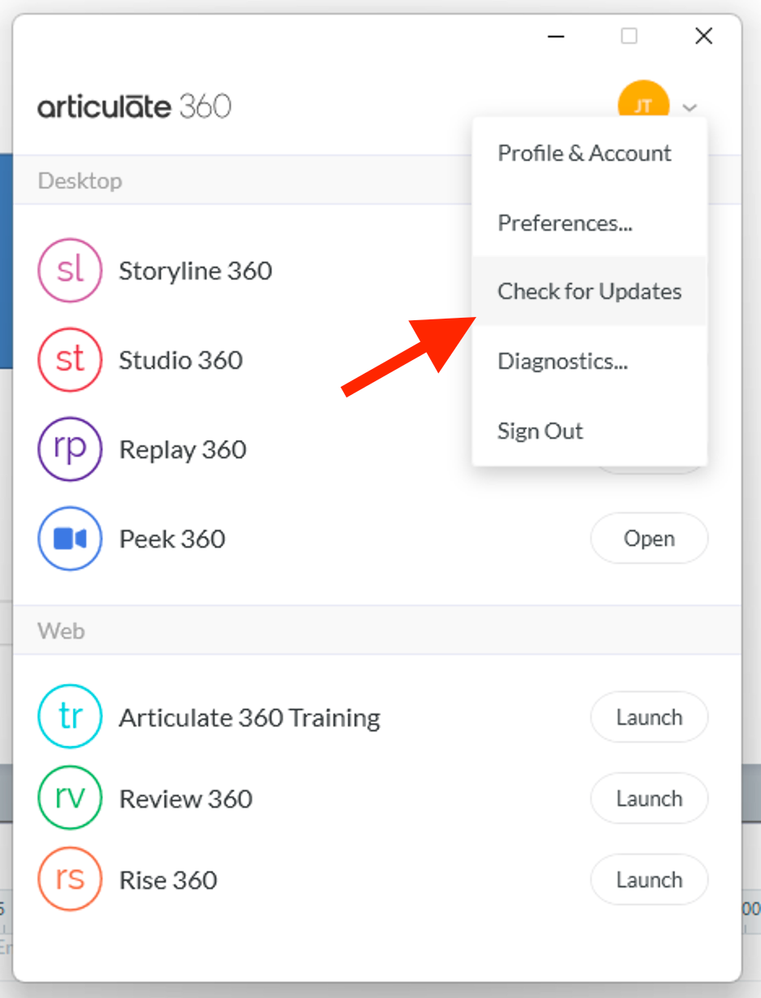Click Sign Out in the menu
The image size is (761, 998).
coord(540,431)
